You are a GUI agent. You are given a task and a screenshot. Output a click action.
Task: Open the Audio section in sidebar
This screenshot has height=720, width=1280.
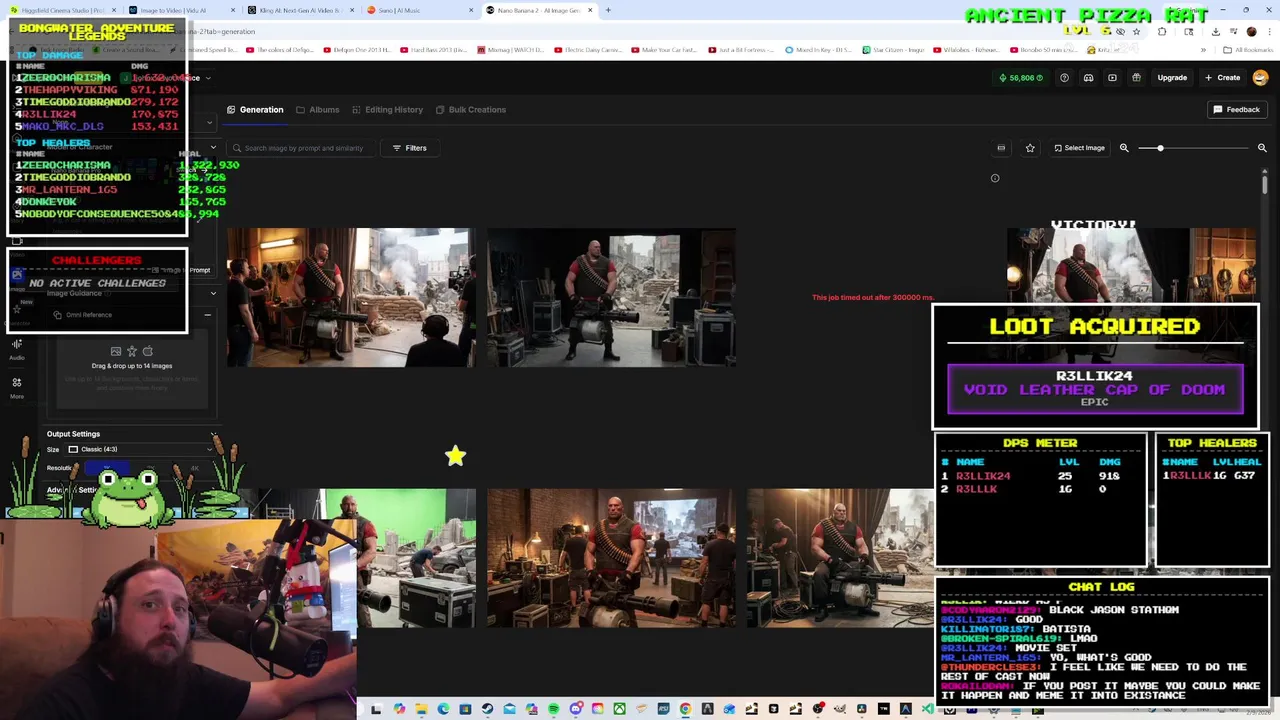point(17,349)
